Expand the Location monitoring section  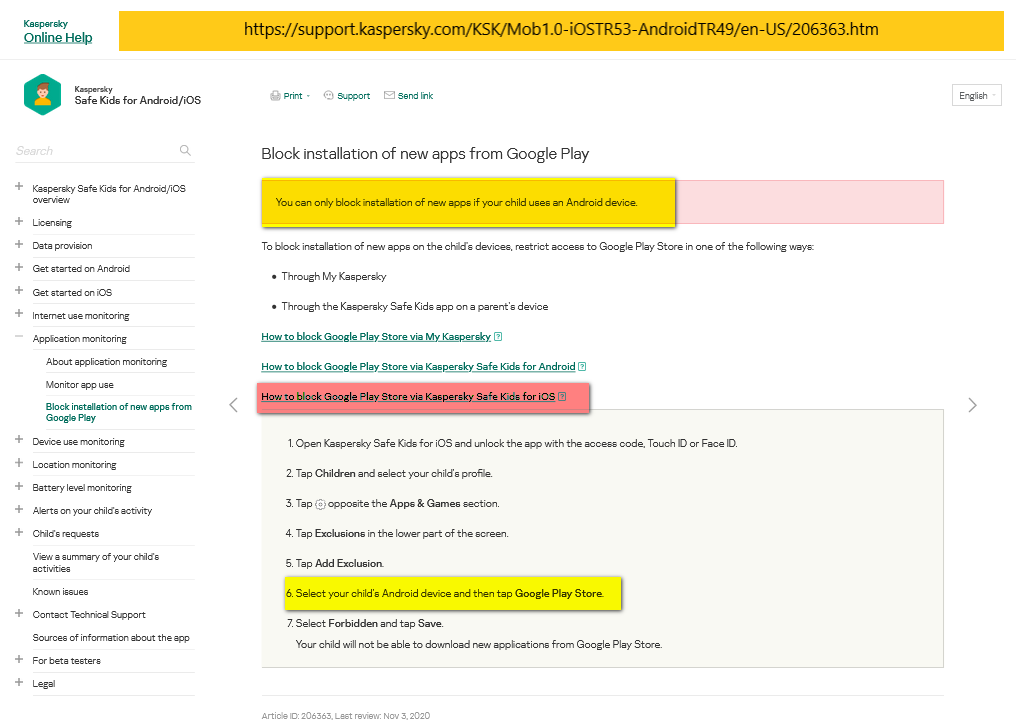[x=19, y=464]
